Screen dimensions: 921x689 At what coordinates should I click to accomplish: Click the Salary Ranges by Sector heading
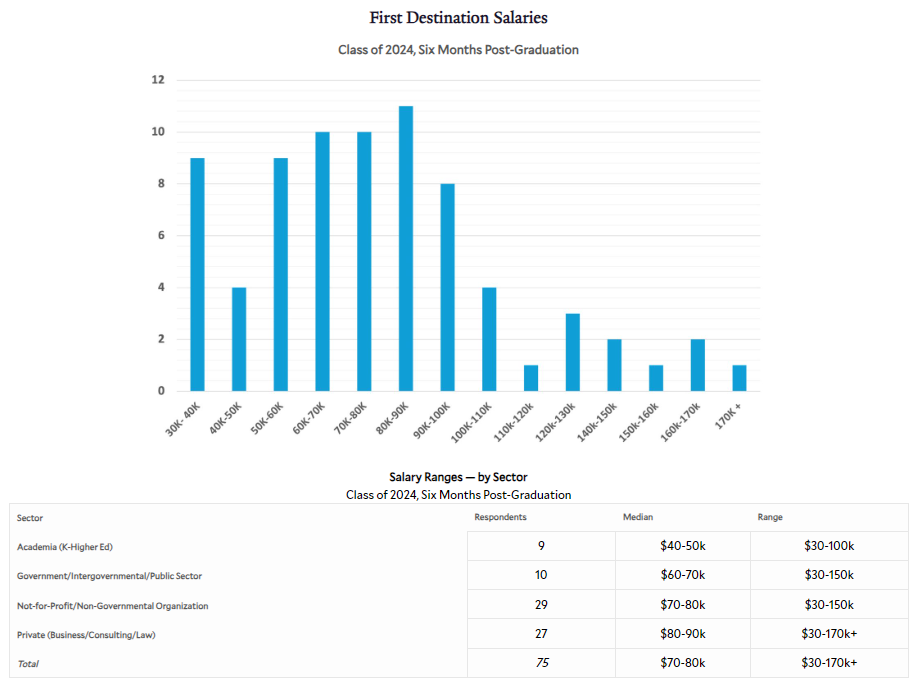pyautogui.click(x=458, y=477)
